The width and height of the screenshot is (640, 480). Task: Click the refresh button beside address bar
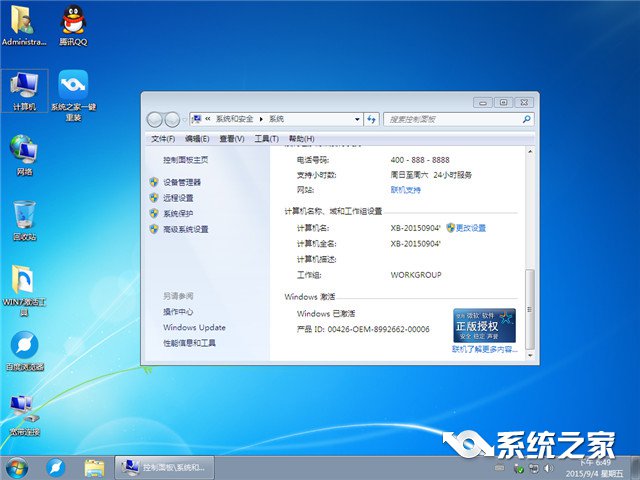point(371,119)
